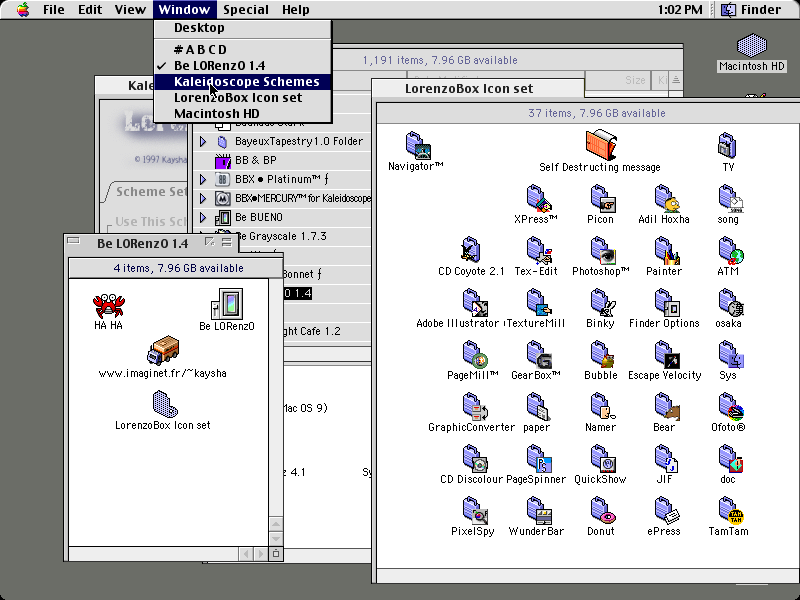Select the Binky folder icon

pyautogui.click(x=603, y=302)
